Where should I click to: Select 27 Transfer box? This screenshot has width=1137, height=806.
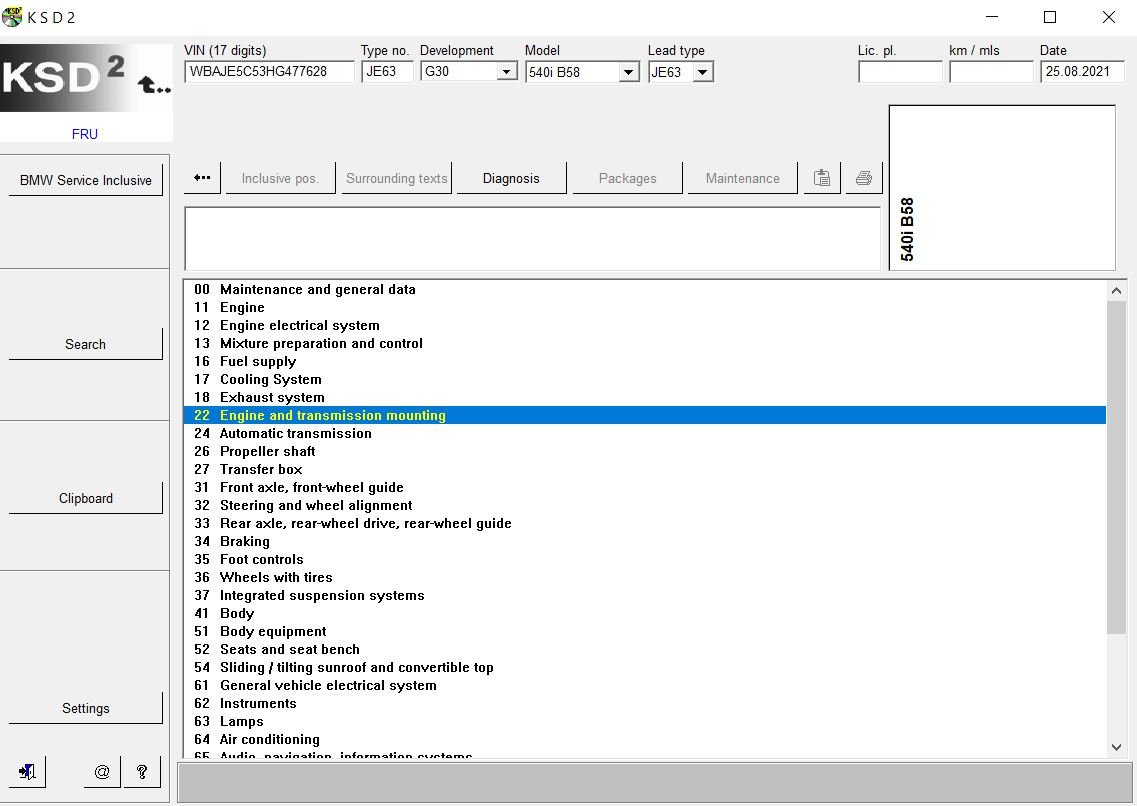tap(645, 469)
